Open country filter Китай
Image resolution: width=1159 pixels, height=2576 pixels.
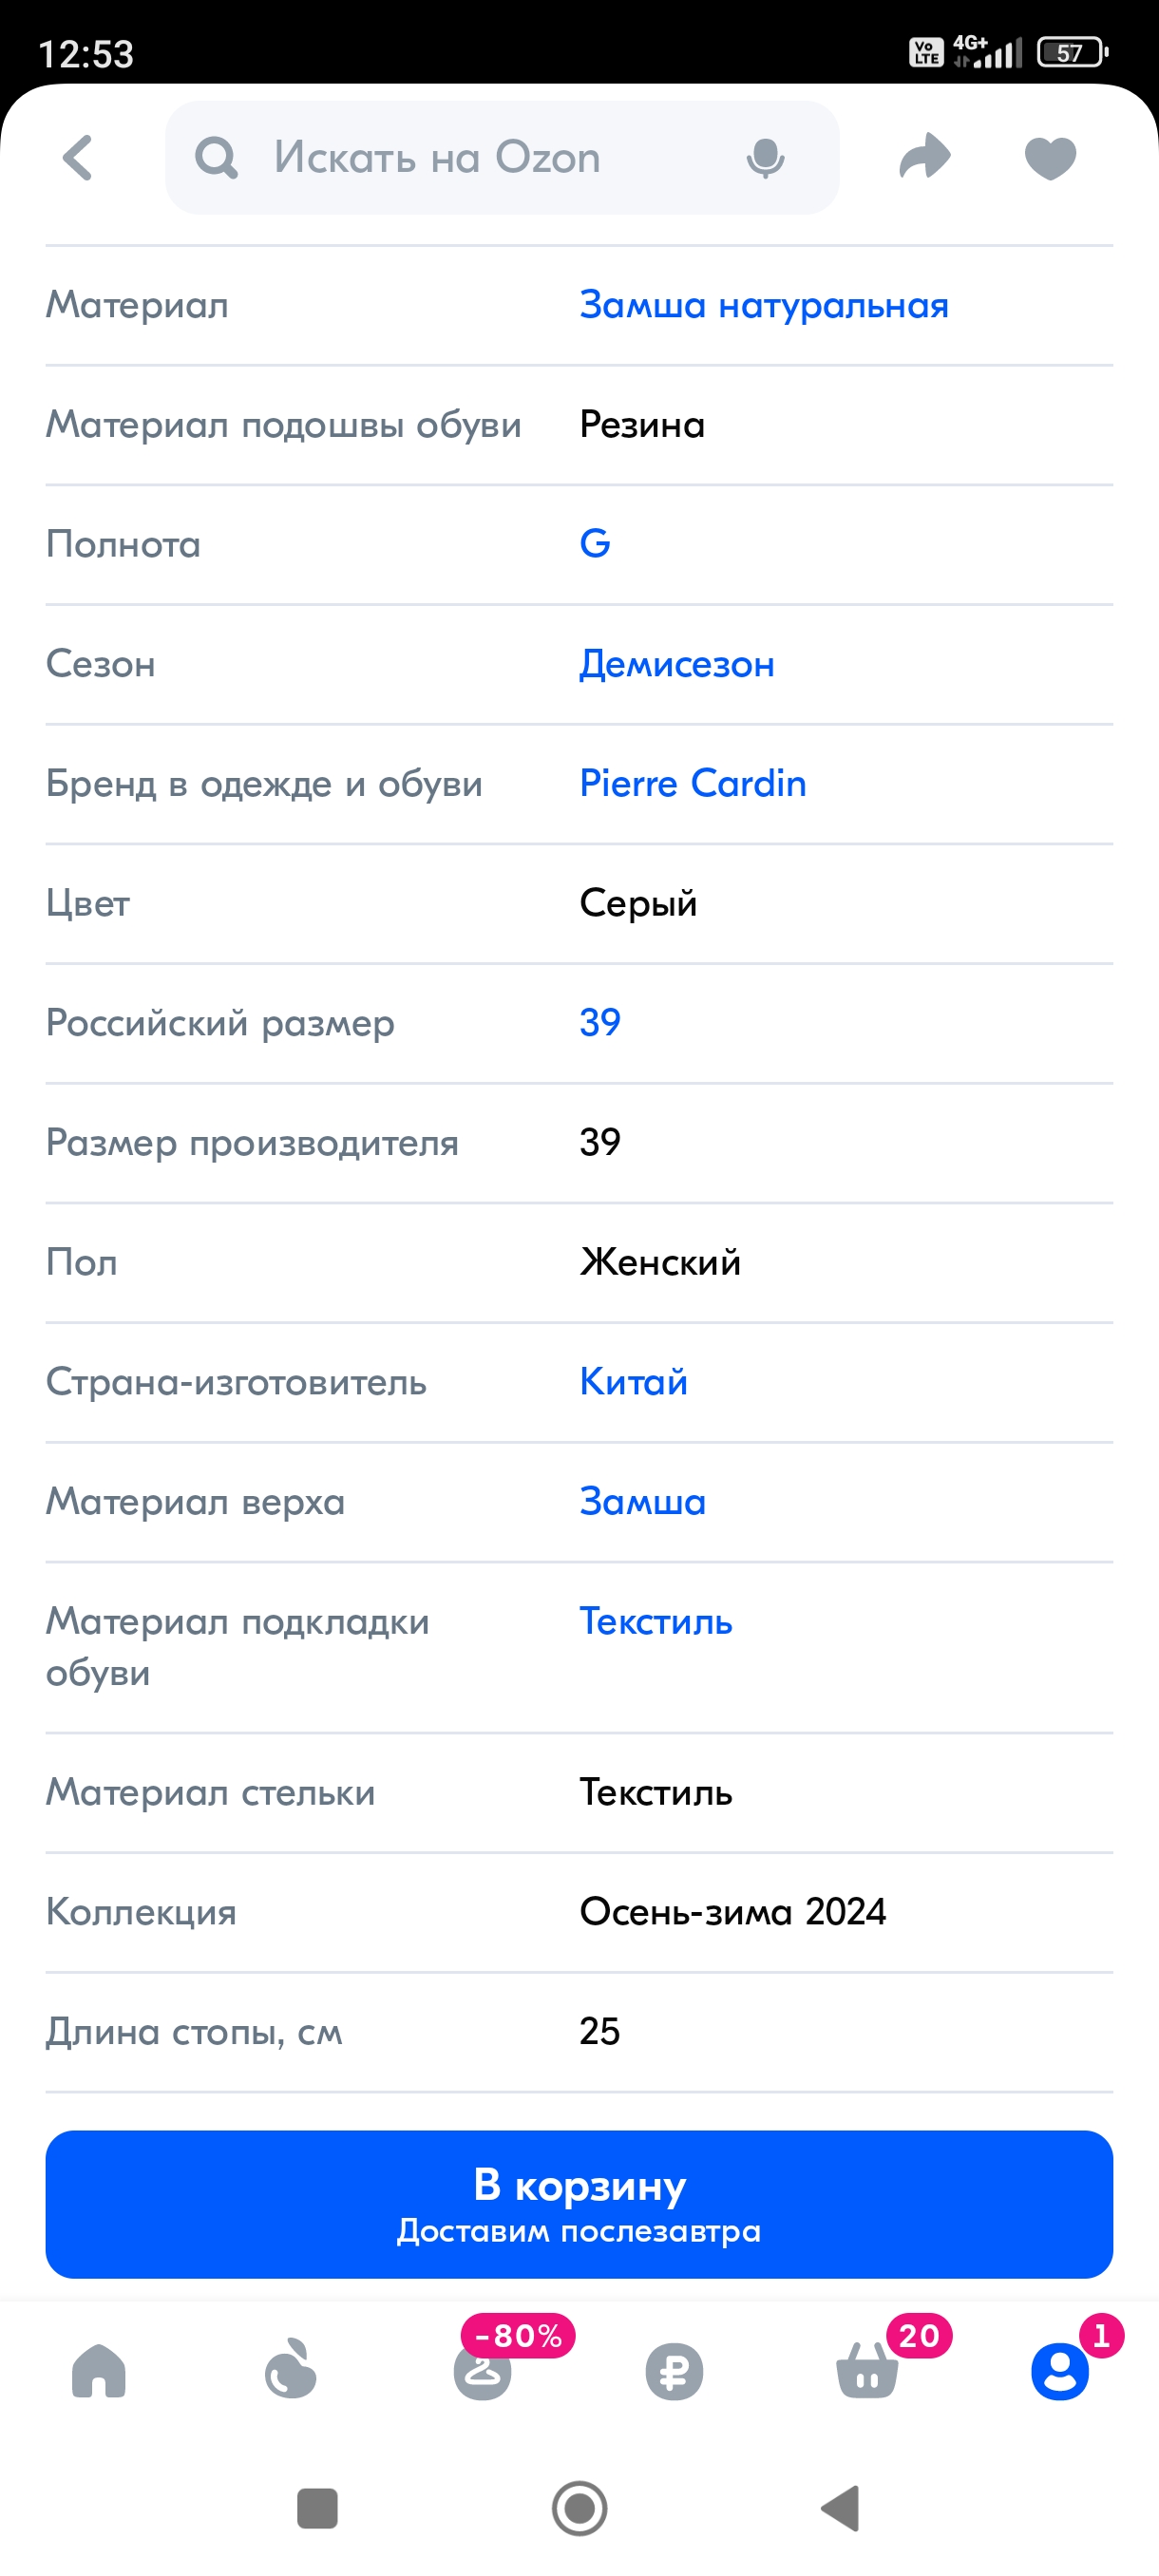633,1382
